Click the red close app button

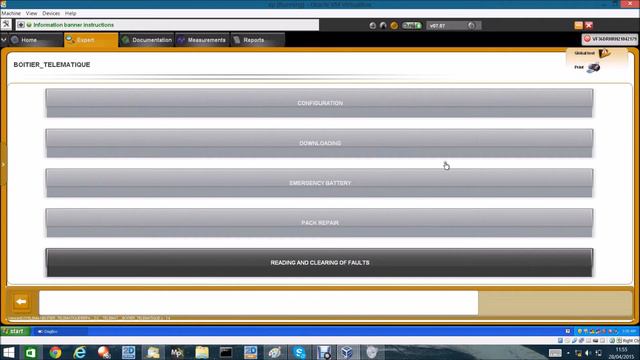click(x=589, y=25)
